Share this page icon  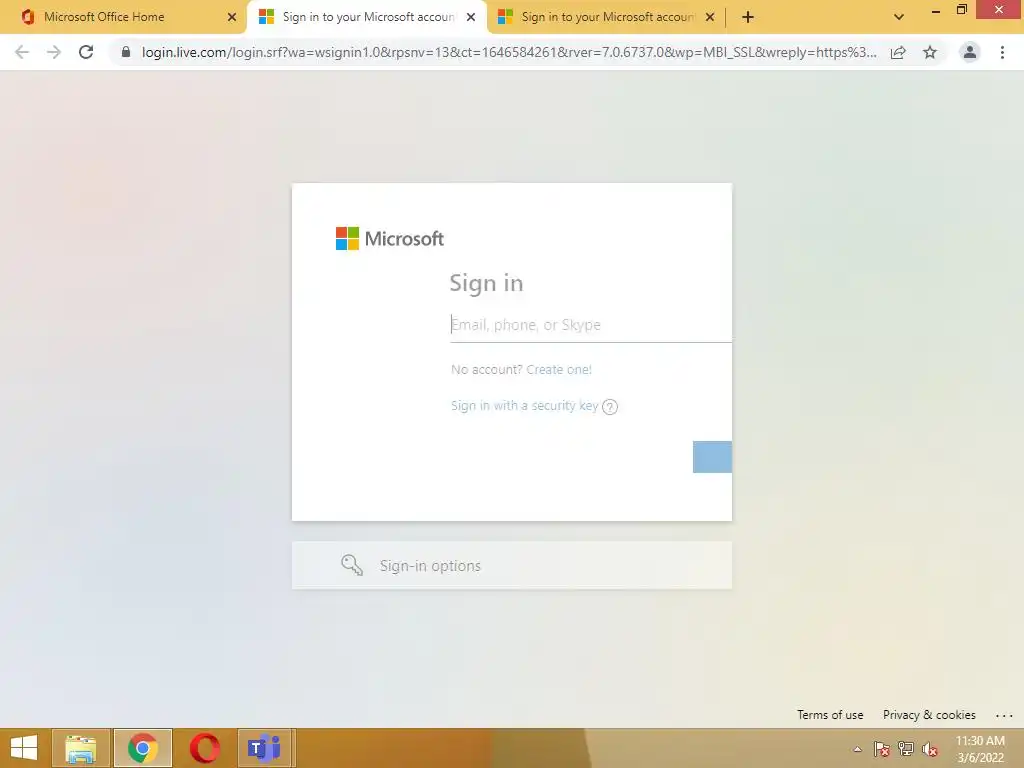coord(898,52)
